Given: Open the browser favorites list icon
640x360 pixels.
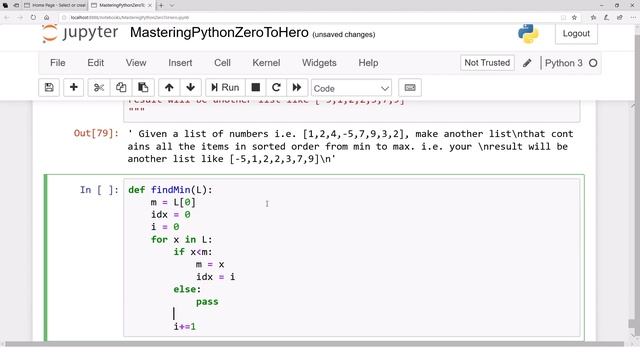Looking at the screenshot, I should pos(593,18).
